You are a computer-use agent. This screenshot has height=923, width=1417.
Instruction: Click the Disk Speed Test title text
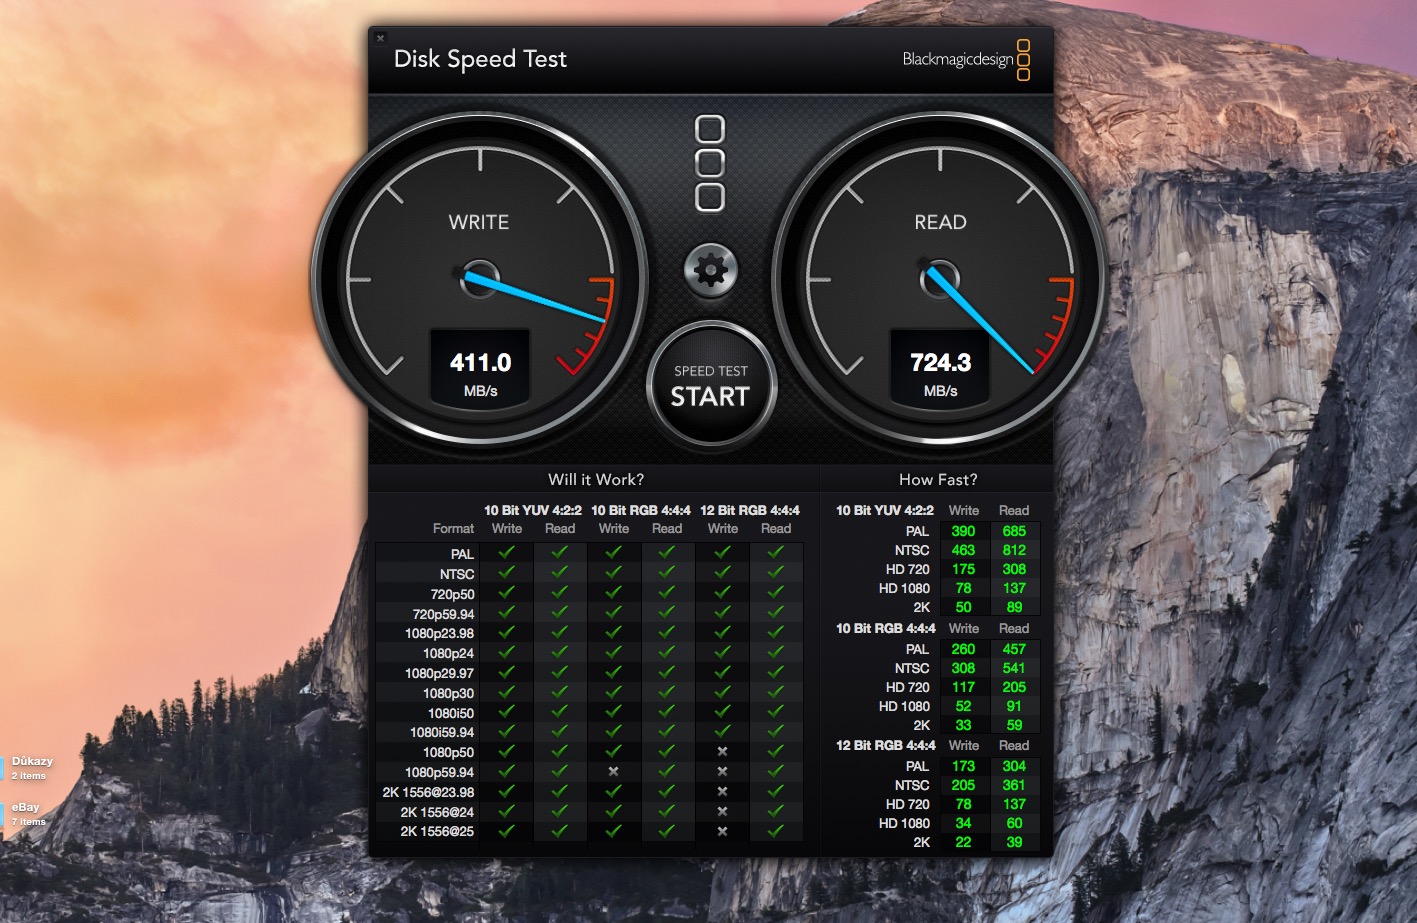480,59
